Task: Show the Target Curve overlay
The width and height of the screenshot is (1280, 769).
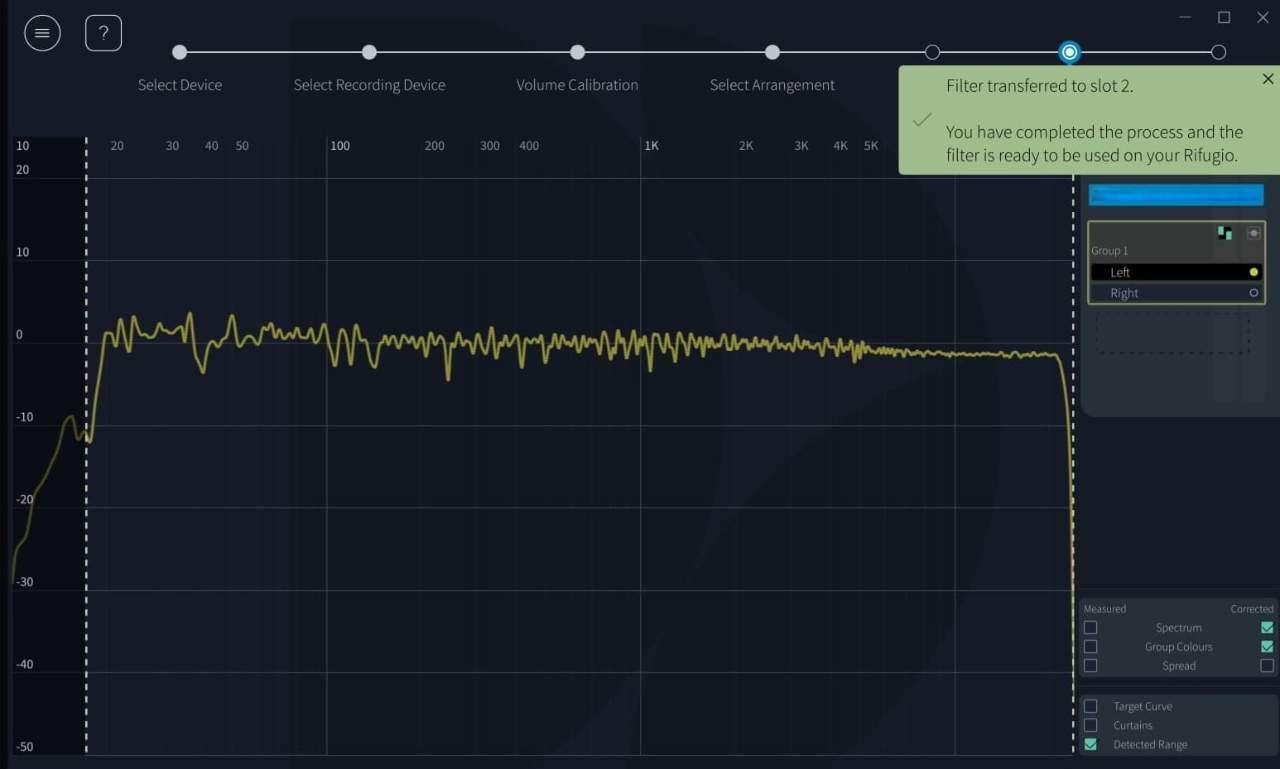Action: (1091, 706)
